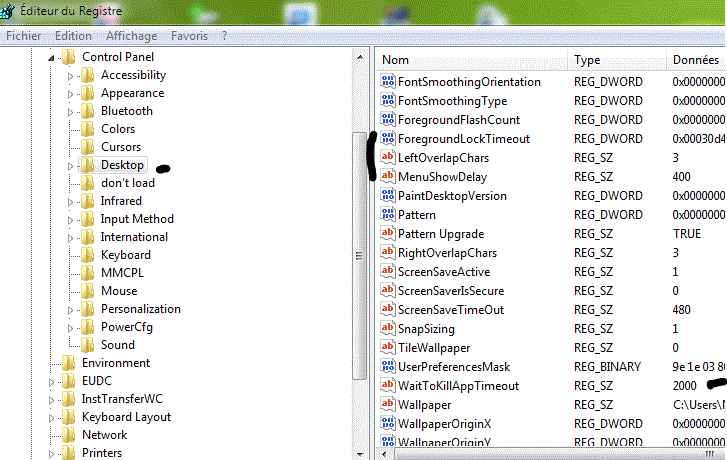The width and height of the screenshot is (727, 460).
Task: Open the Favoris menu
Action: 189,36
